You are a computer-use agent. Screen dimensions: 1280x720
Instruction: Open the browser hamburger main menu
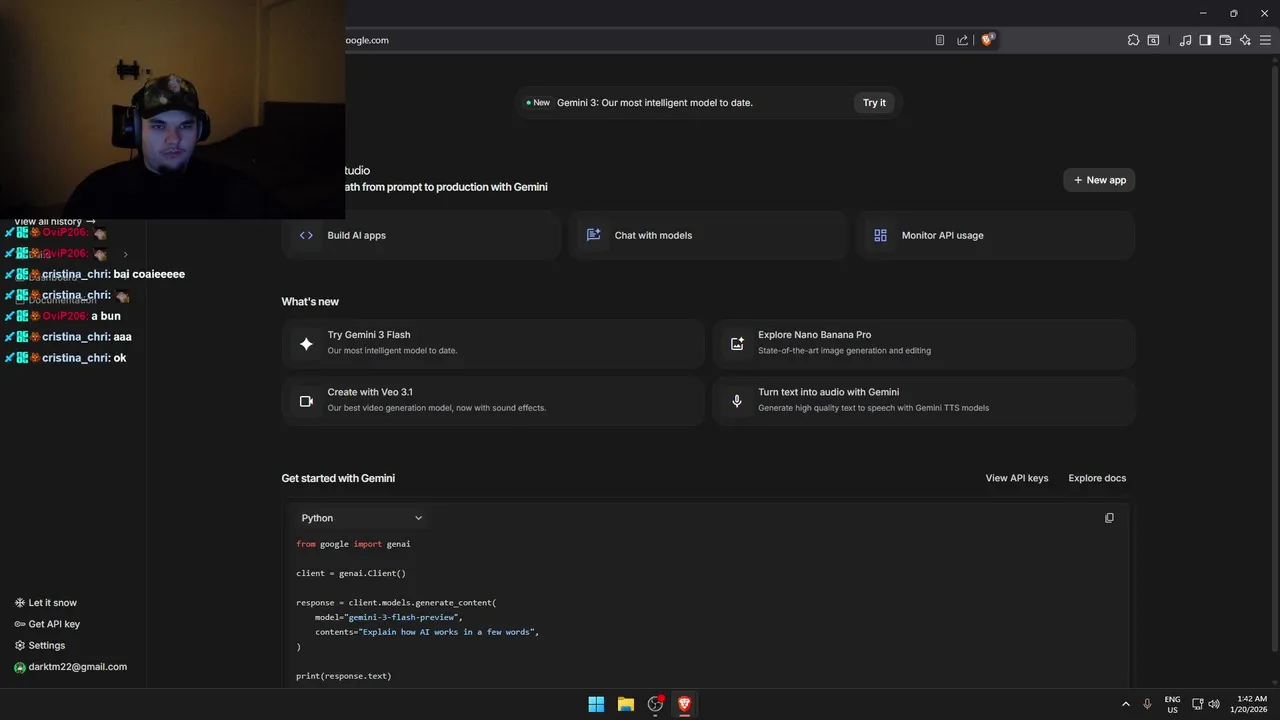(1265, 40)
